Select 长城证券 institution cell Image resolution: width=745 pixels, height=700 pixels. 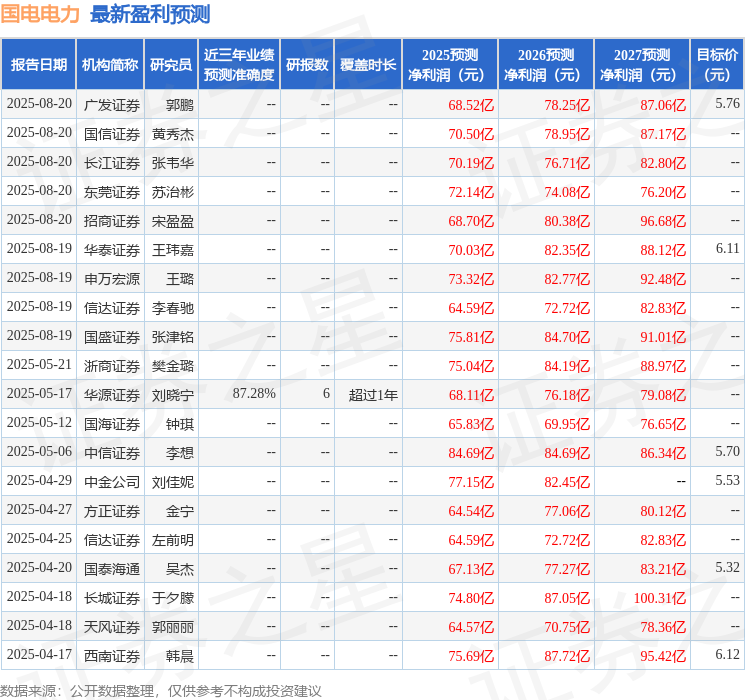[x=112, y=598]
